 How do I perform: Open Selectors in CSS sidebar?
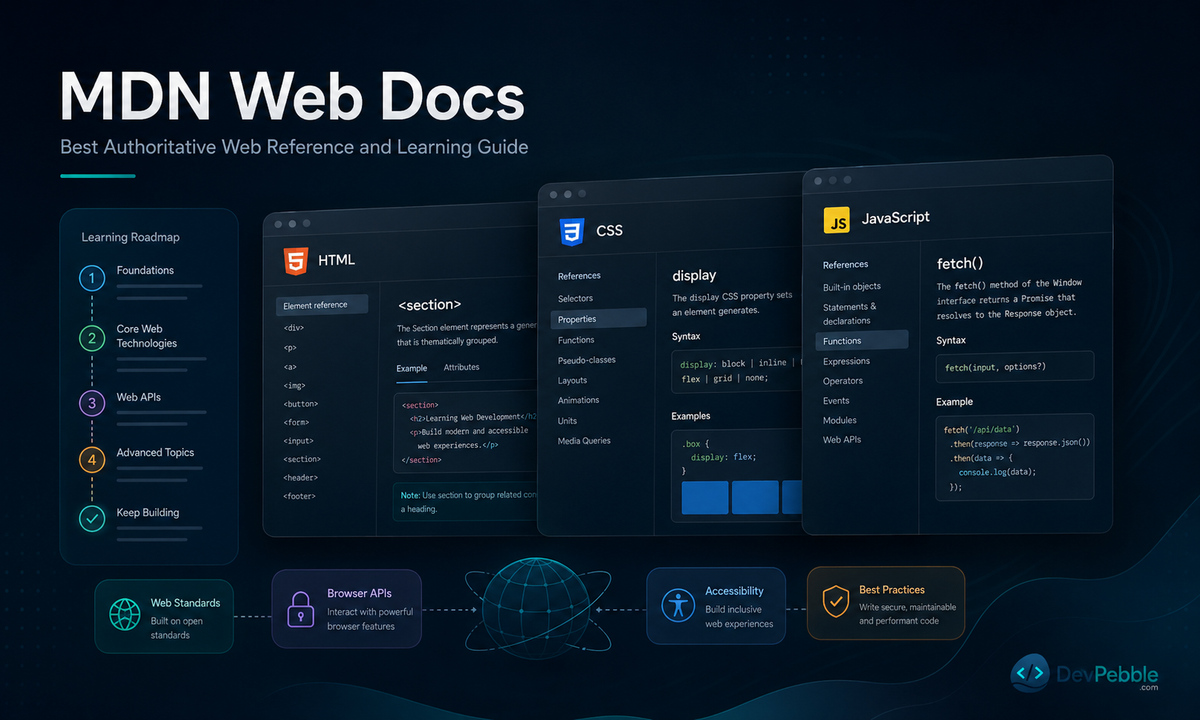click(575, 298)
